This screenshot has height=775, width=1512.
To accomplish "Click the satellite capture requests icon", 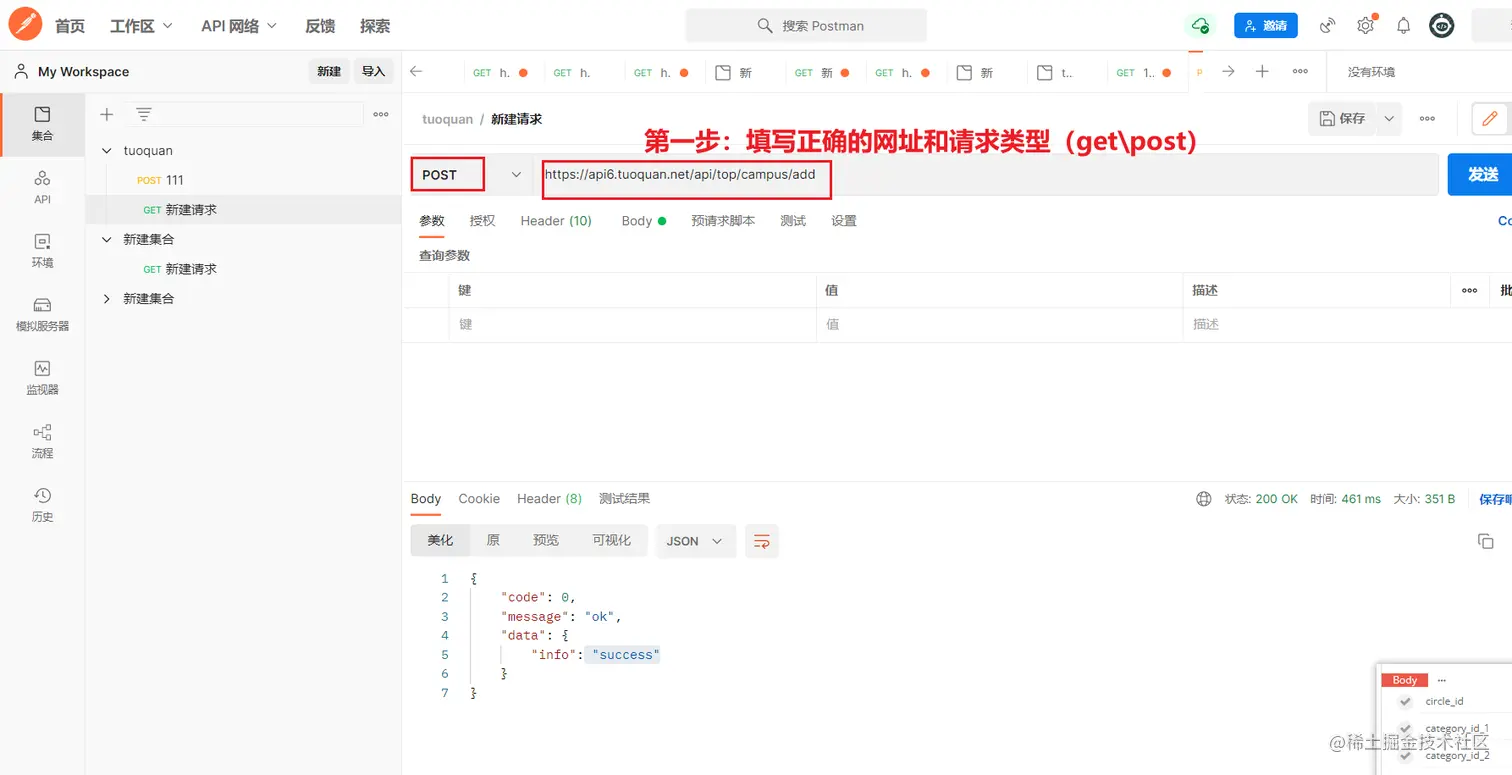I will (1327, 26).
